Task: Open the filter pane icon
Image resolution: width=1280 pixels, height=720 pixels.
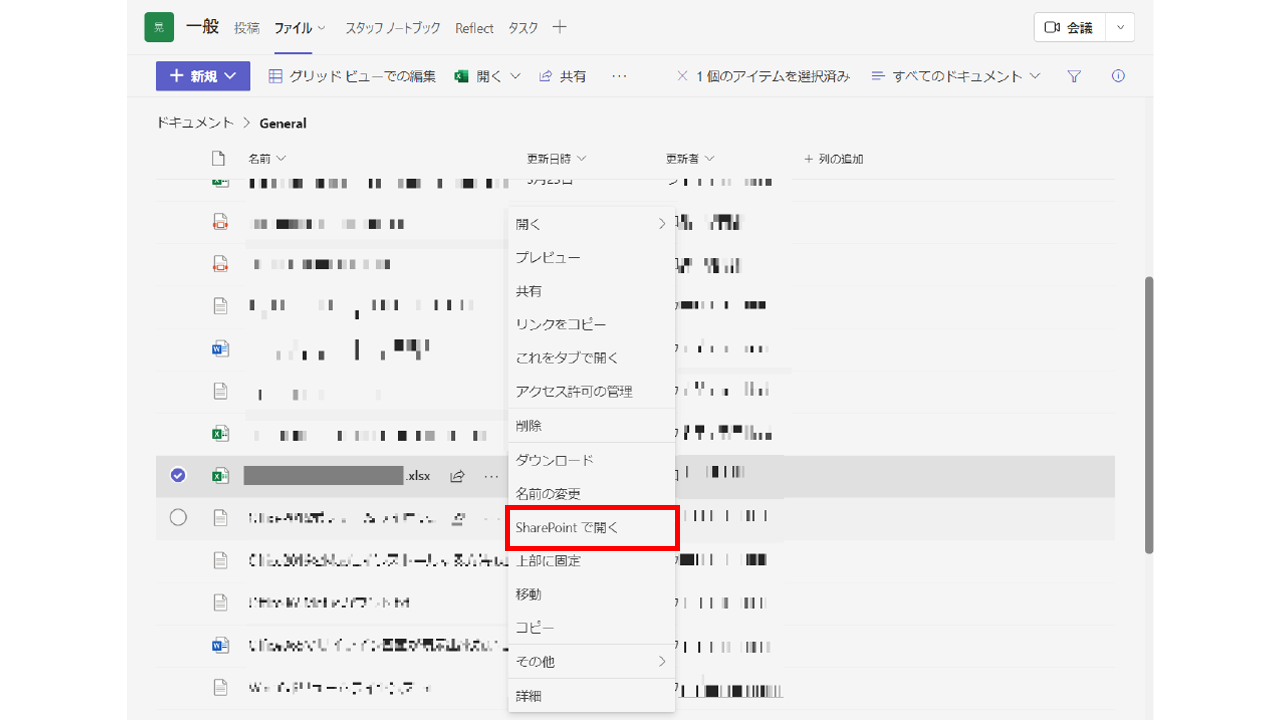Action: [x=1074, y=76]
